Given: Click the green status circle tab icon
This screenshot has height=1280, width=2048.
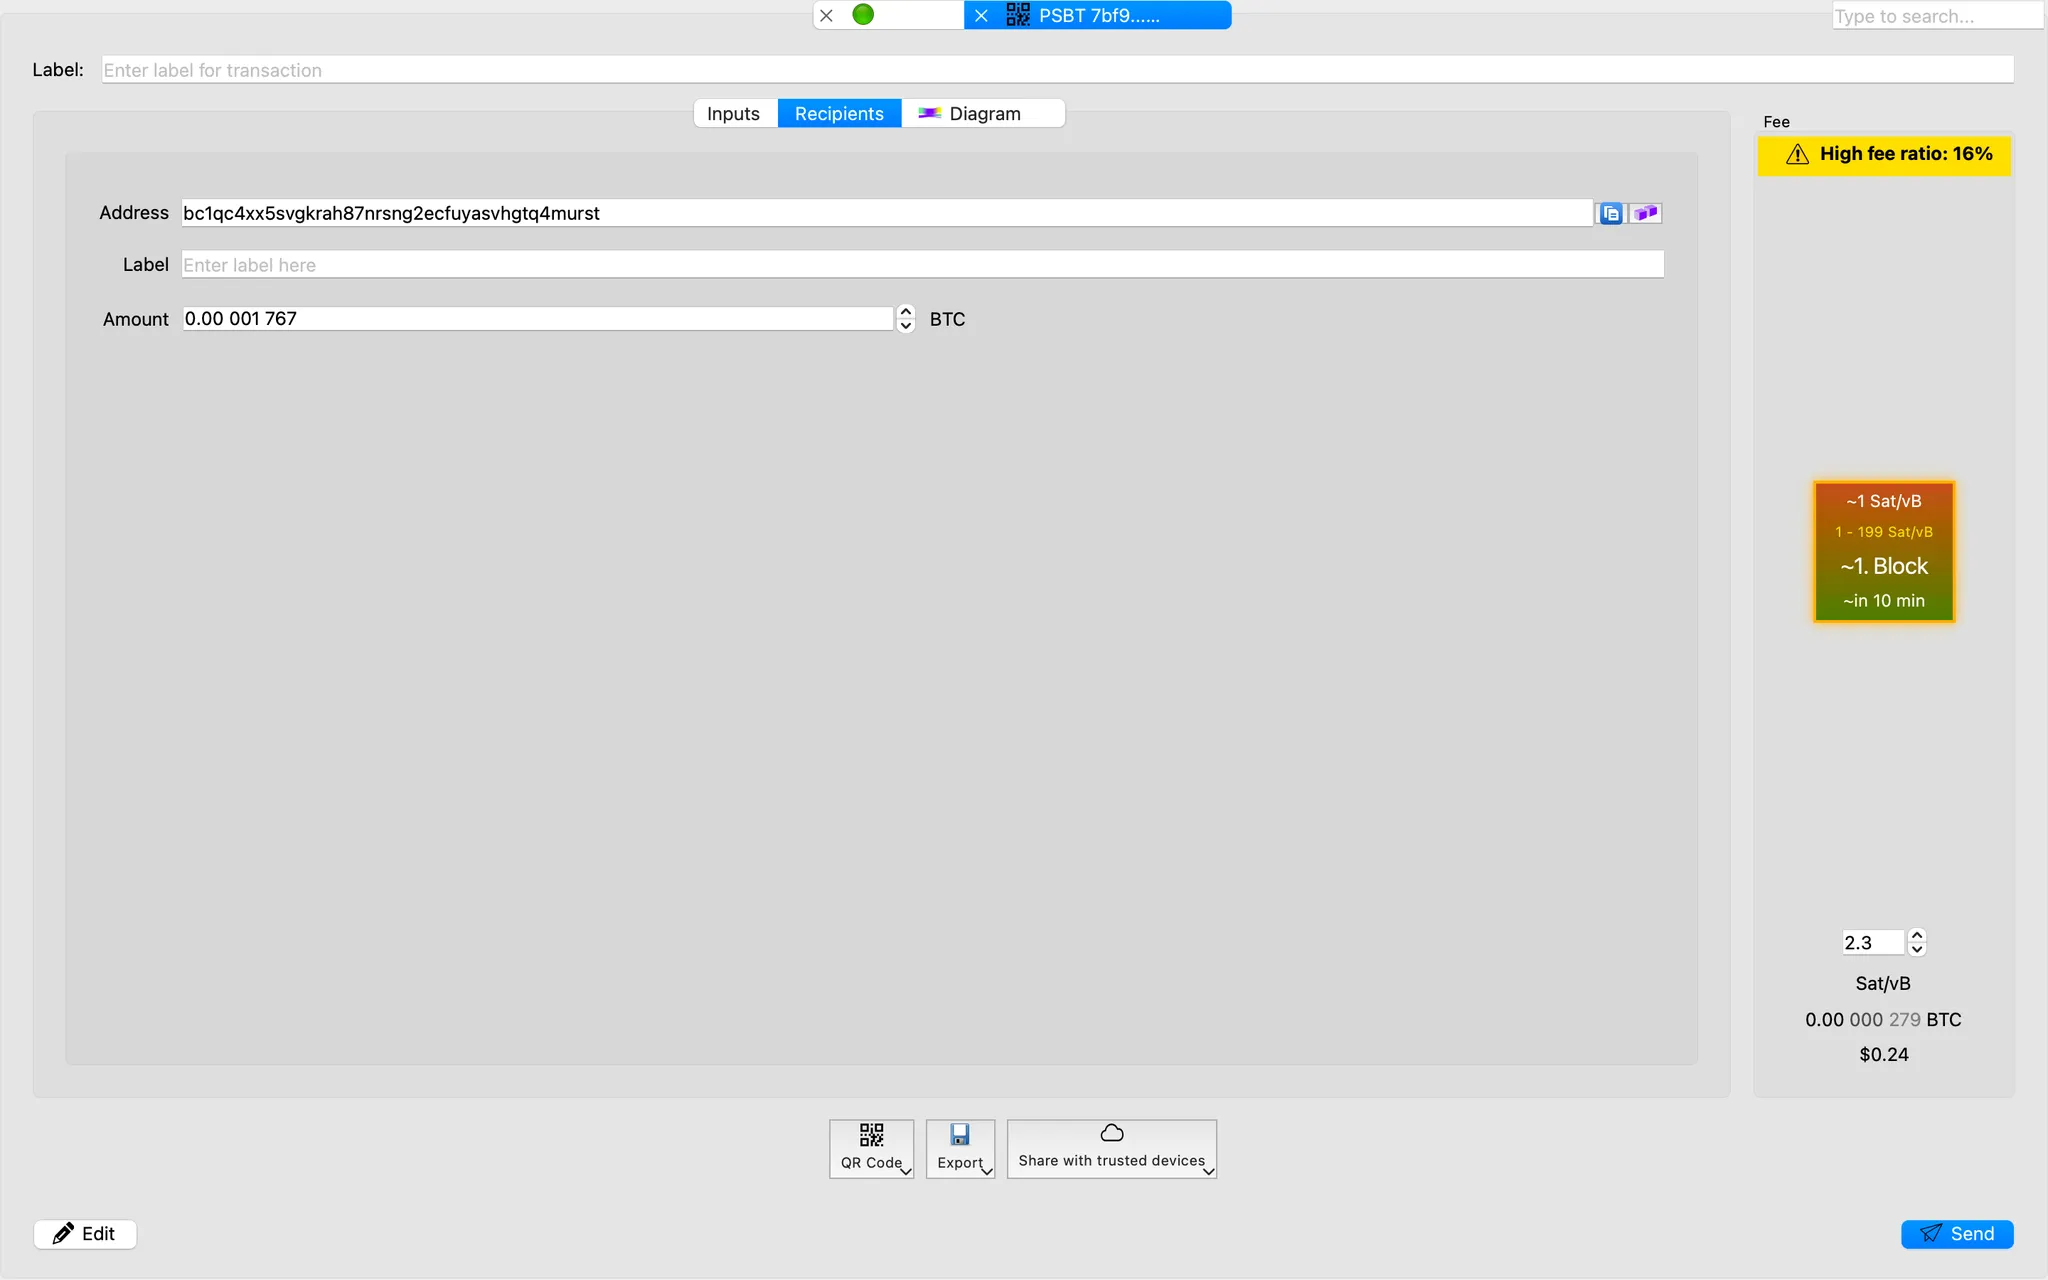Looking at the screenshot, I should click(x=863, y=15).
